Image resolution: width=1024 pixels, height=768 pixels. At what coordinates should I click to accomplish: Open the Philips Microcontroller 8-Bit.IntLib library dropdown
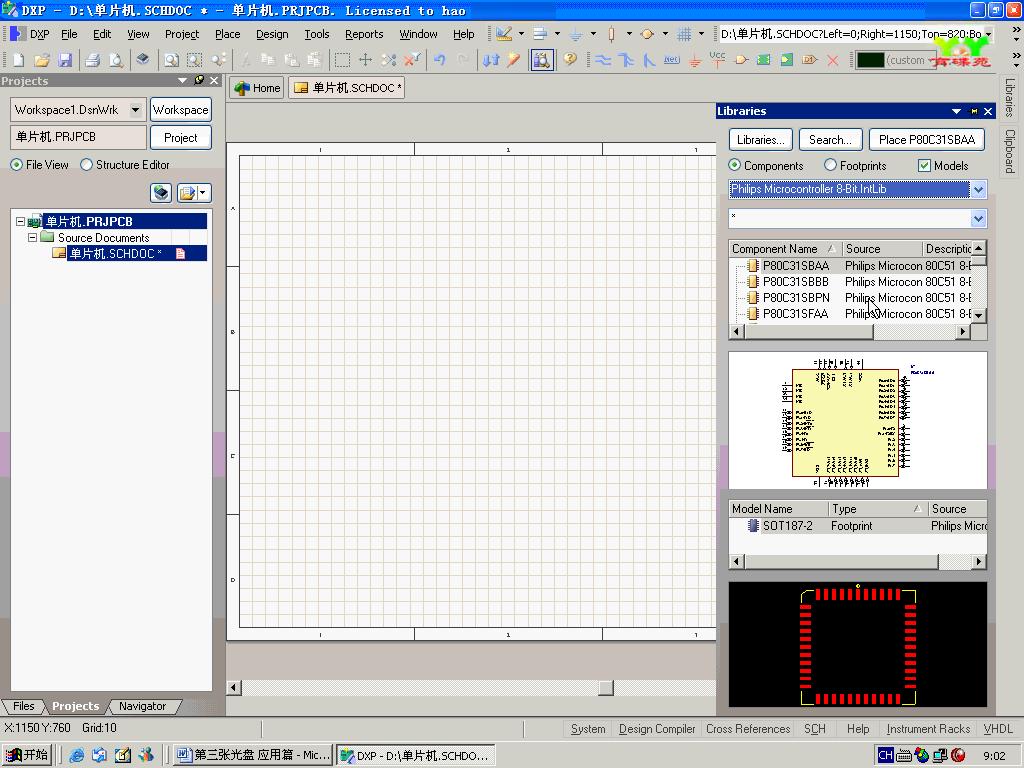point(978,189)
